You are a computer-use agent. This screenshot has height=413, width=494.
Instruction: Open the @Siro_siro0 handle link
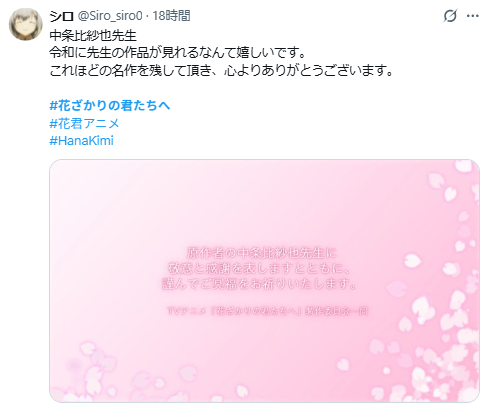pos(110,16)
